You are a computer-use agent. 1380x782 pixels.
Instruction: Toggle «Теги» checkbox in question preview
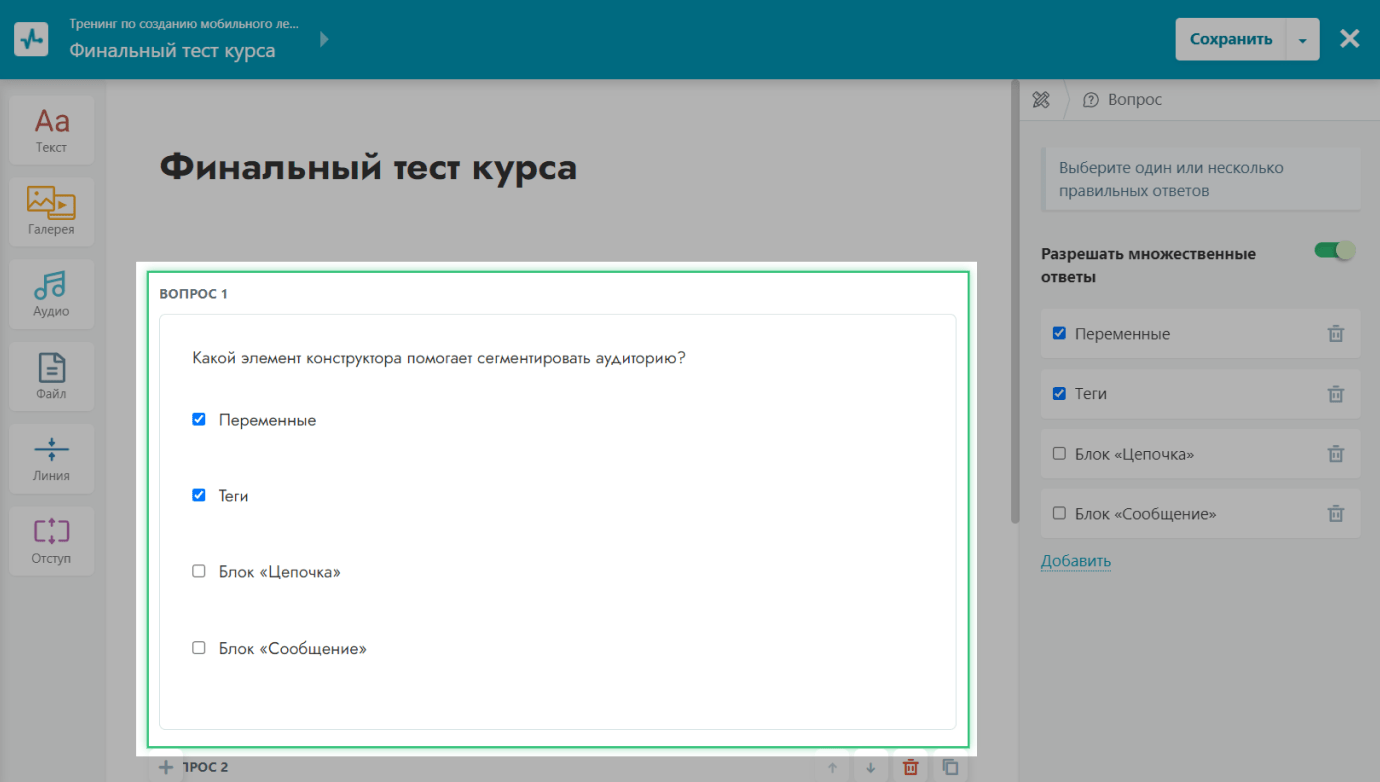tap(198, 495)
